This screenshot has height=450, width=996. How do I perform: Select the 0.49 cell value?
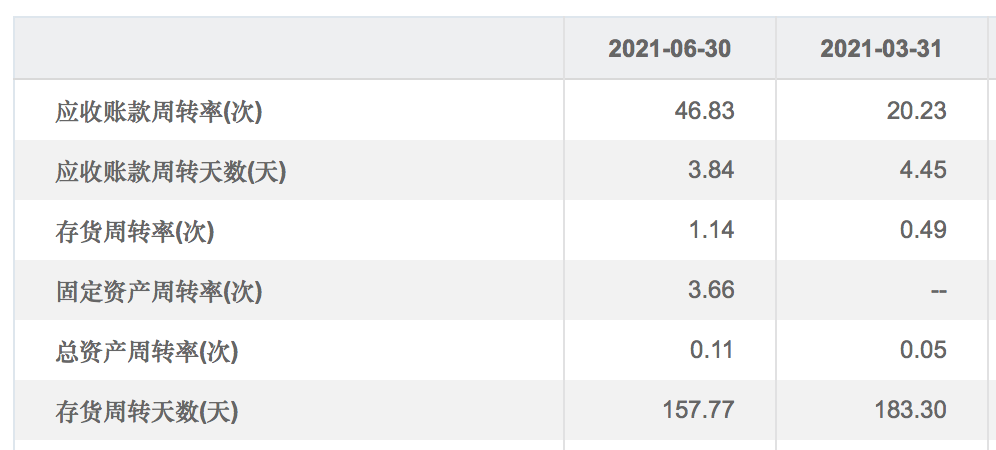click(922, 231)
